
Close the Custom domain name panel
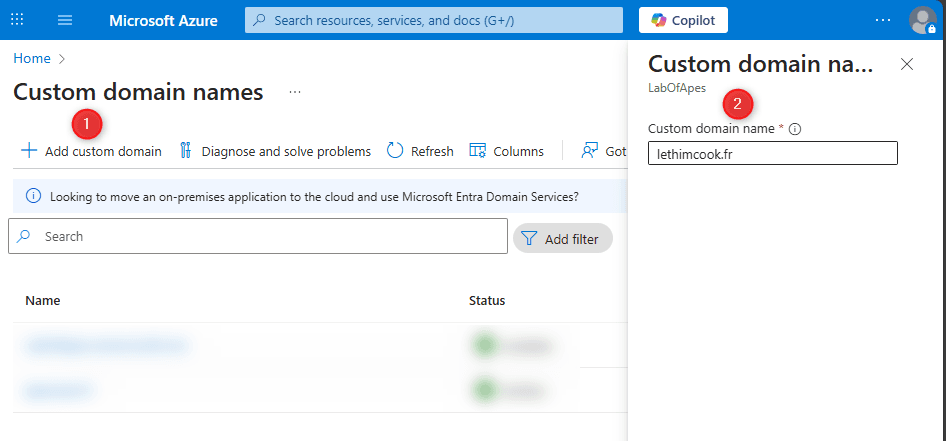tap(907, 64)
